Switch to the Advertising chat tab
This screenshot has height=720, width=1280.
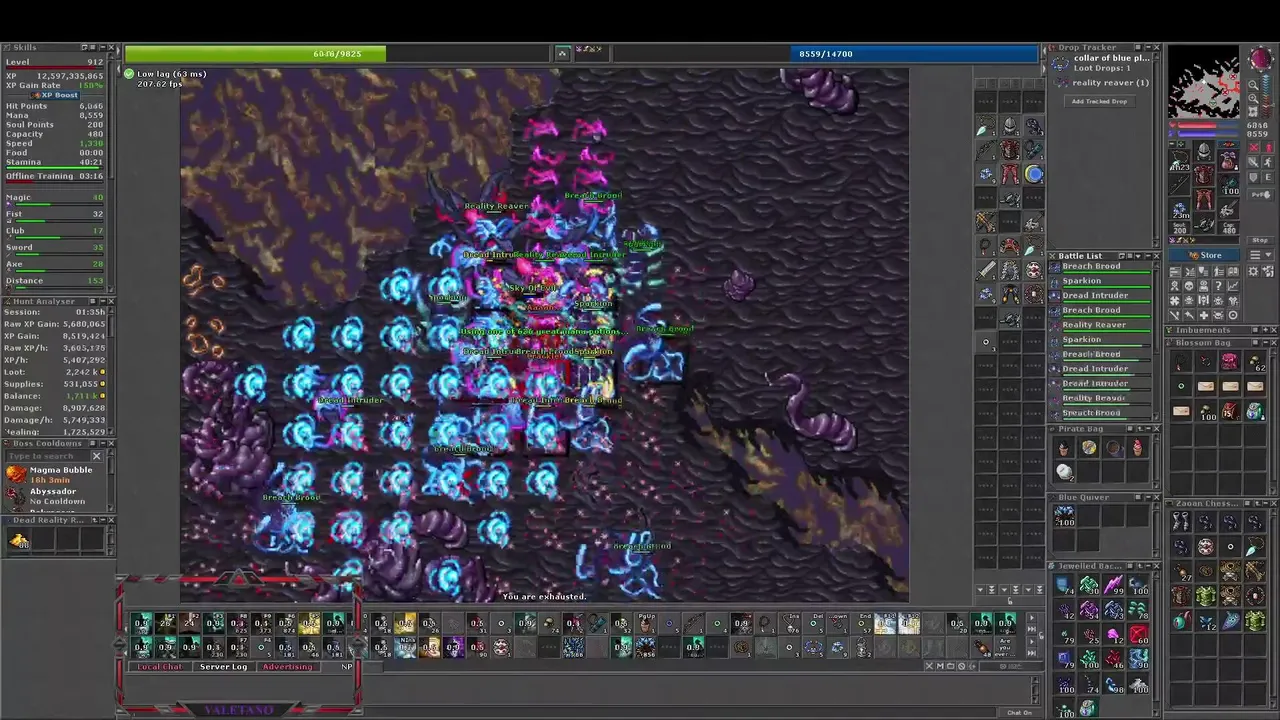click(287, 666)
